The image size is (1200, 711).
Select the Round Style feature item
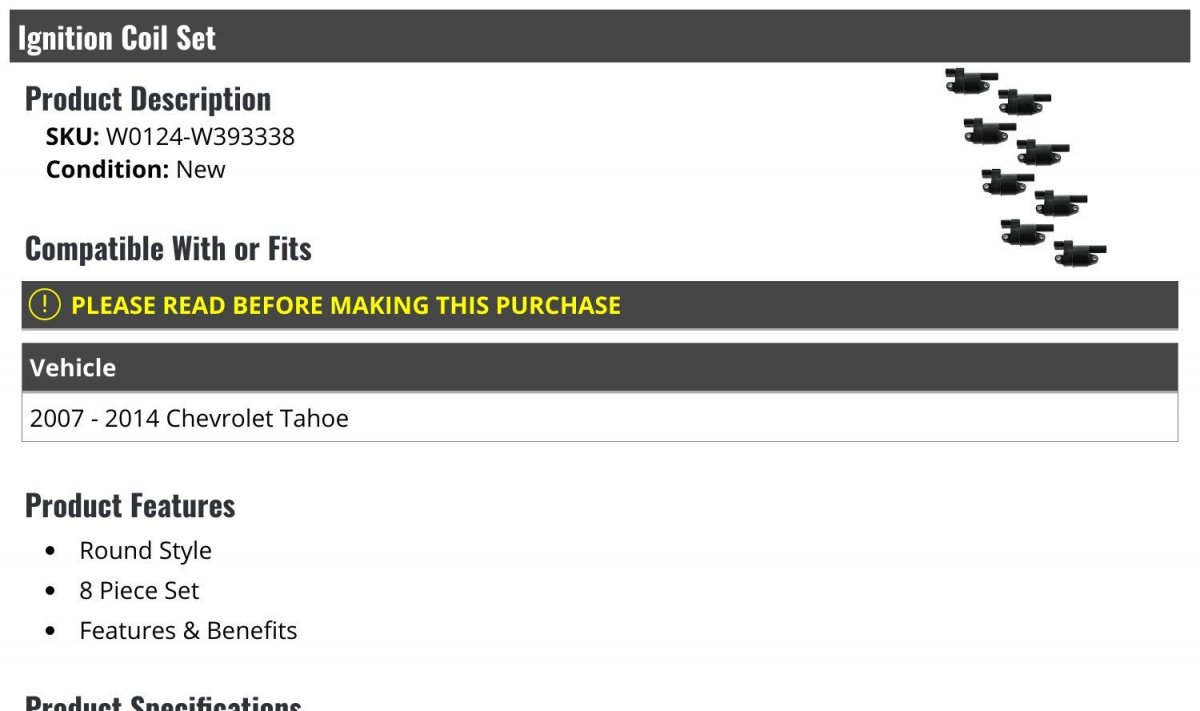[146, 551]
